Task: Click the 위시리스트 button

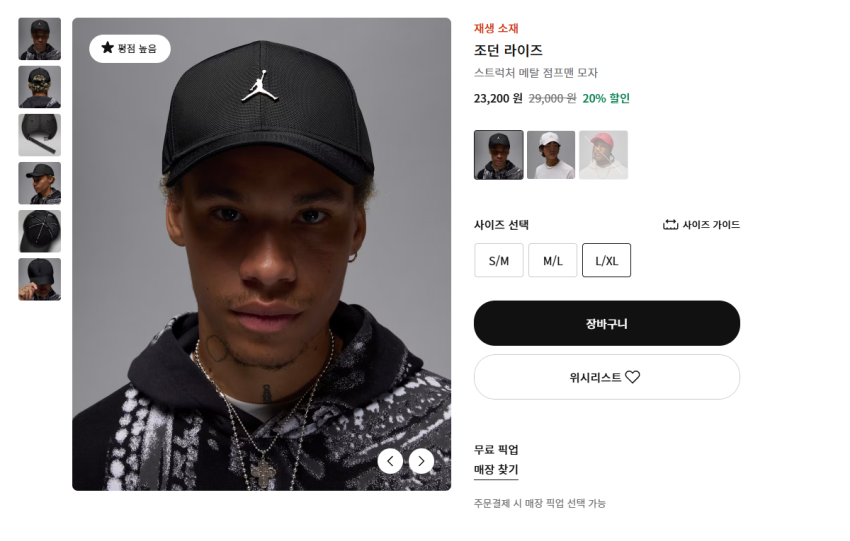Action: click(606, 377)
